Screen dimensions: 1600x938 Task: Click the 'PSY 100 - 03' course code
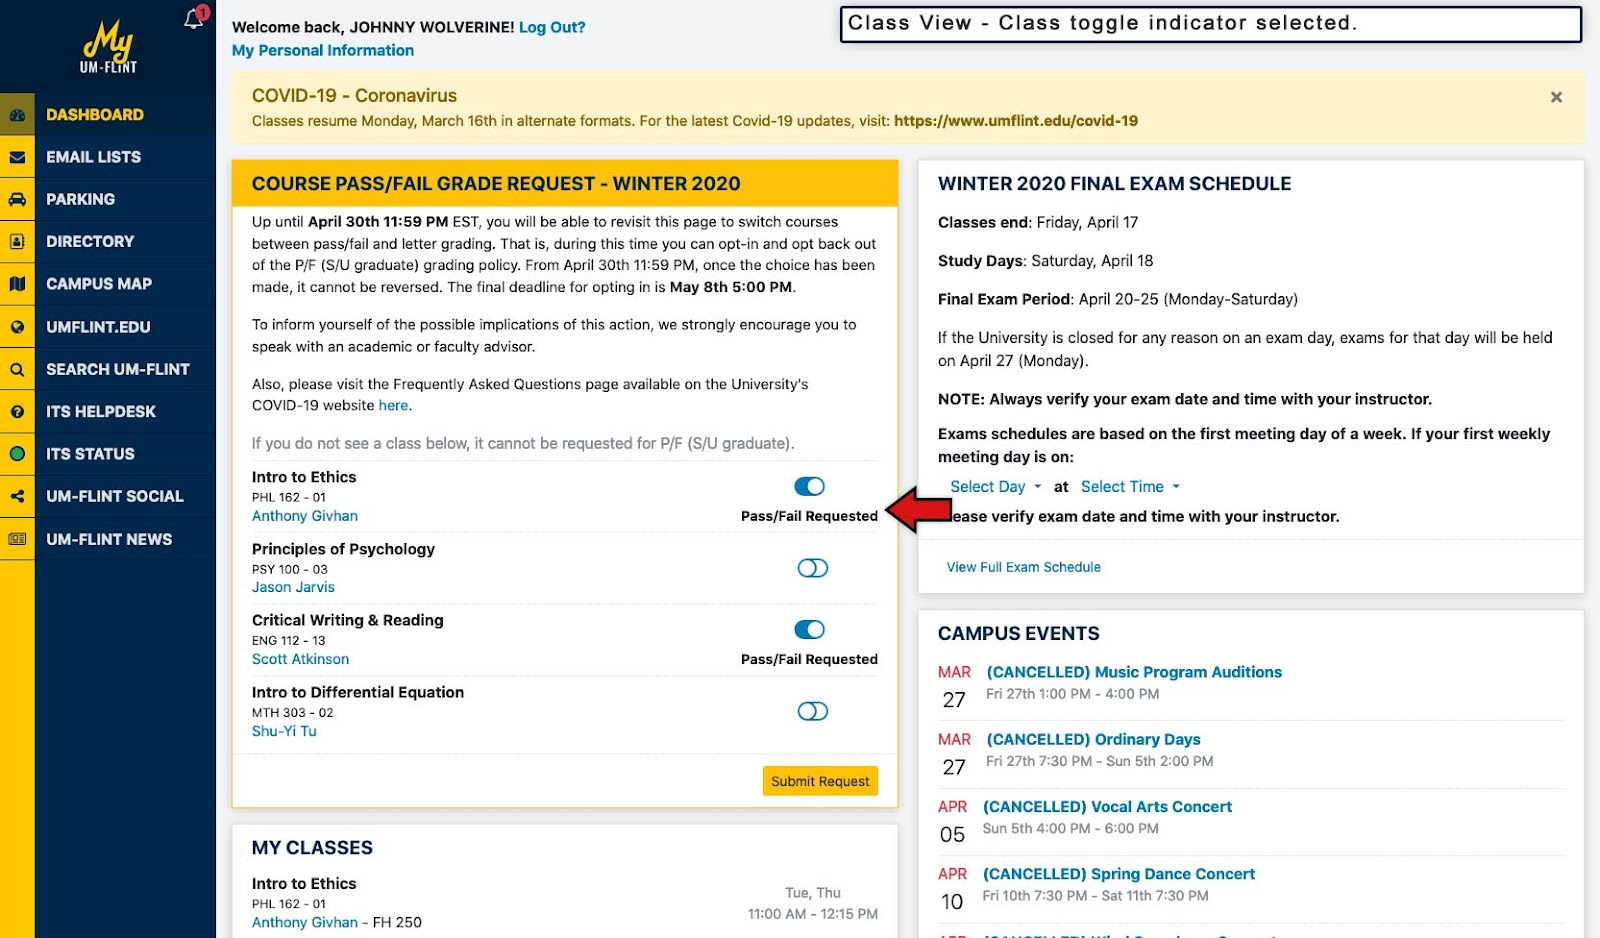click(x=290, y=569)
